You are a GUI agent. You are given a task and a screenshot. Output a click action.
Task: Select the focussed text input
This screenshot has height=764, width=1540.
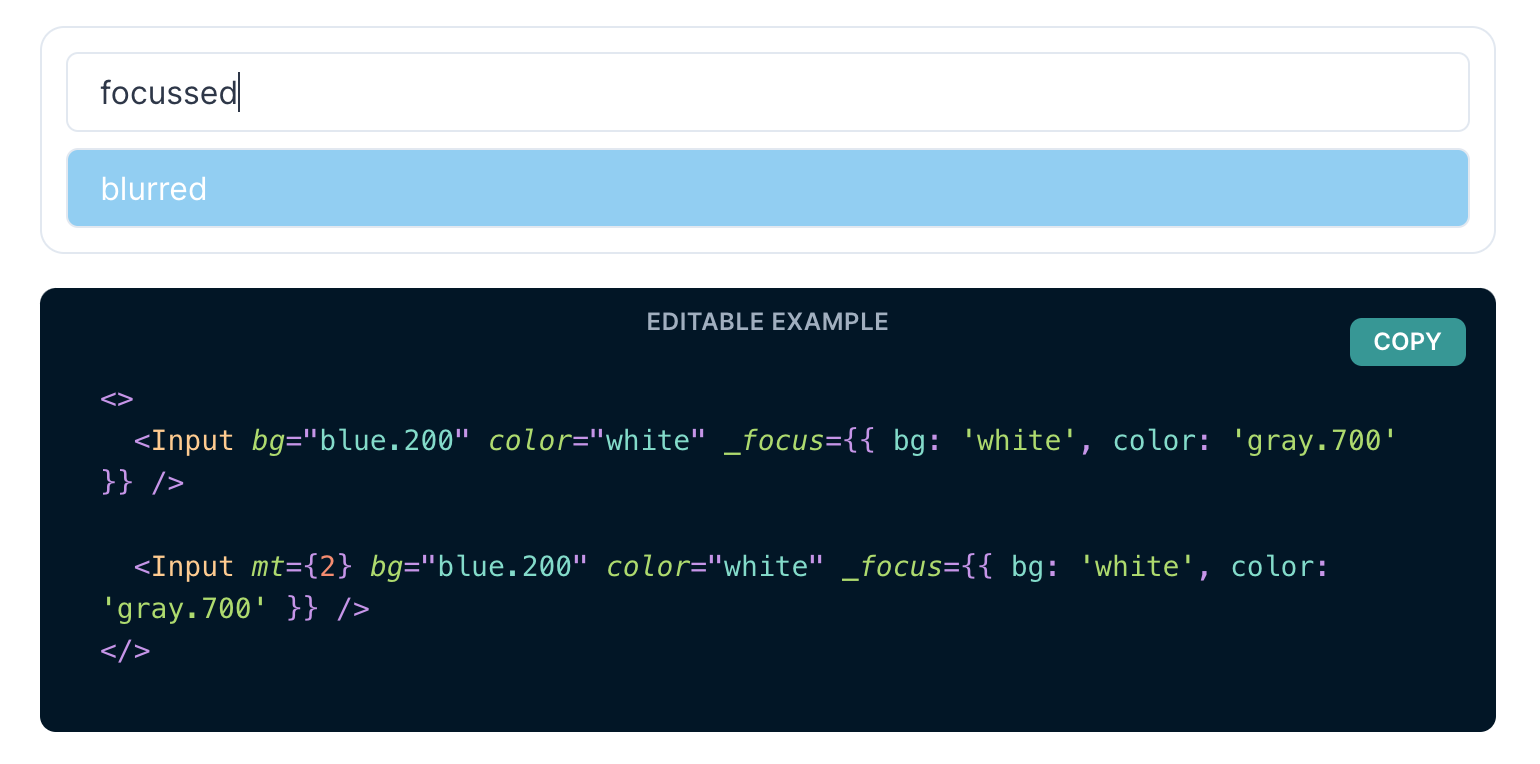[400, 92]
